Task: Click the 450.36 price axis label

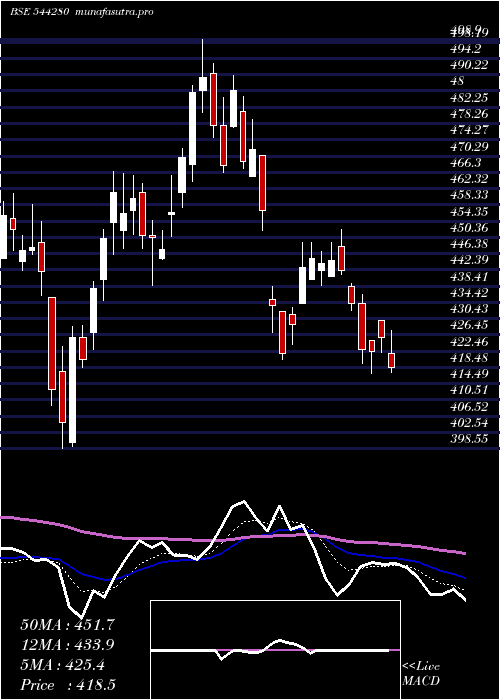Action: pyautogui.click(x=469, y=228)
